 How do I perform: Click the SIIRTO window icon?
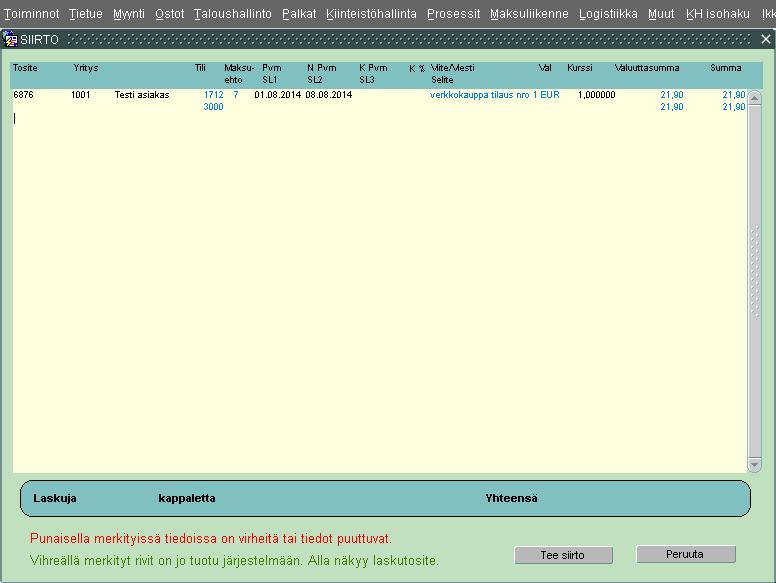coord(9,39)
